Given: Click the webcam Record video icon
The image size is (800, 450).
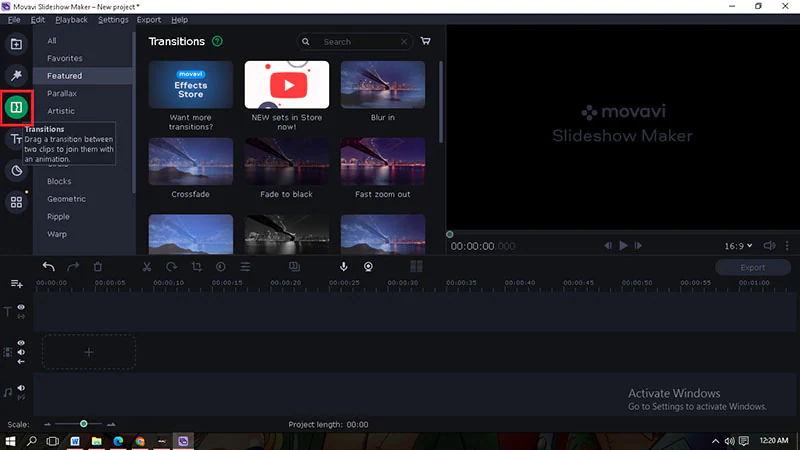Looking at the screenshot, I should click(368, 266).
